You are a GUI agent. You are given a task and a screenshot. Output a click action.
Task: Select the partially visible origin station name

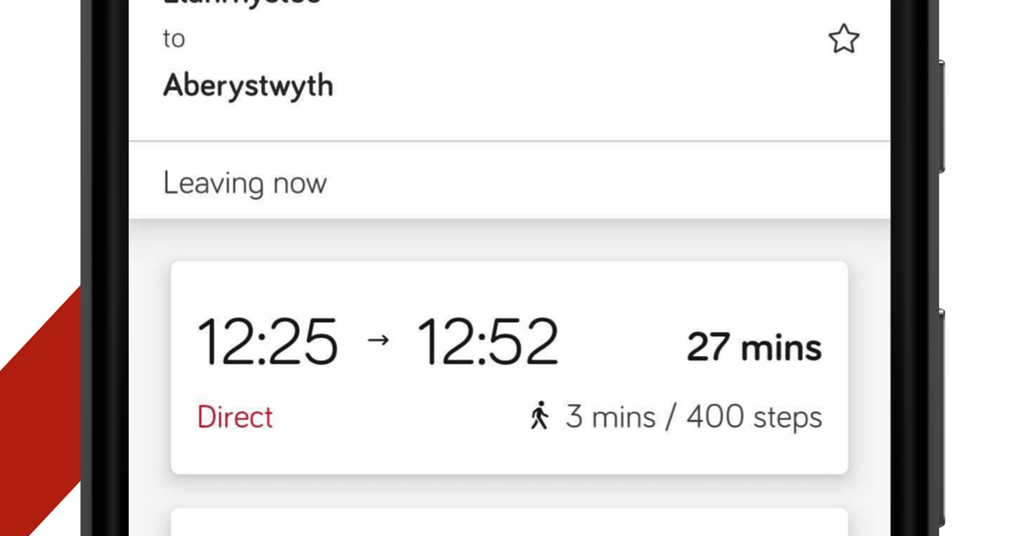pyautogui.click(x=242, y=3)
